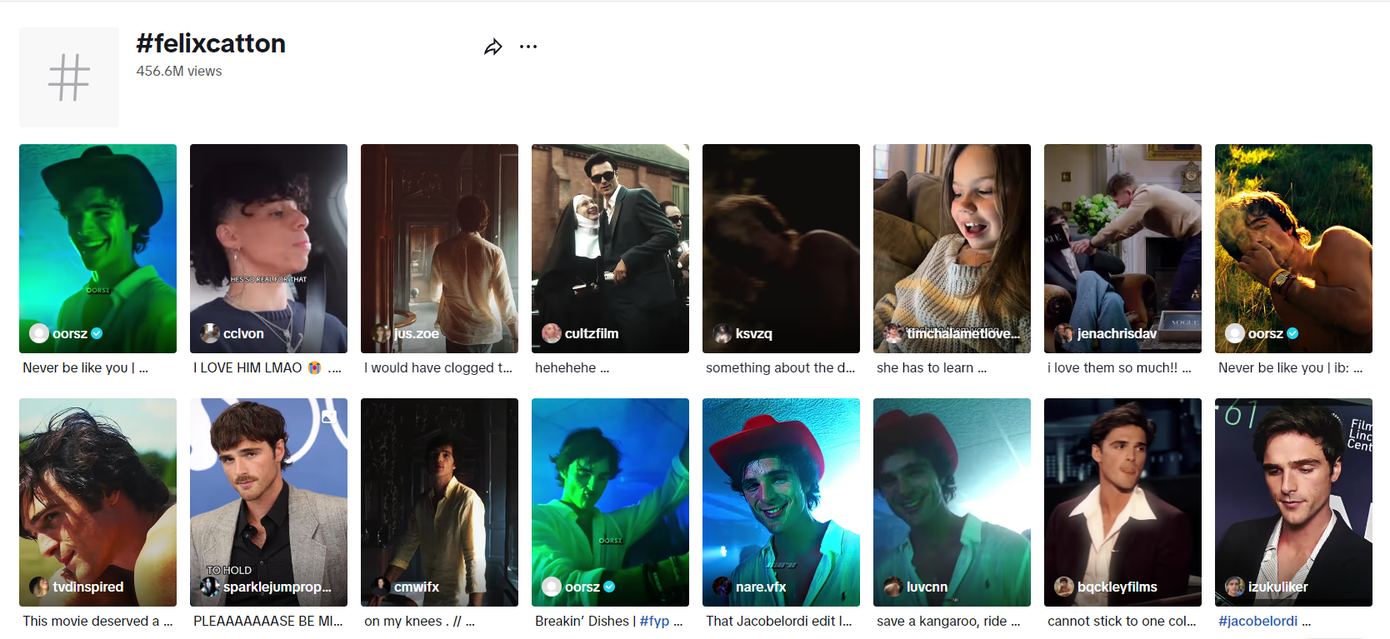This screenshot has width=1390, height=639.
Task: Click the photo carousel icon on sparklejumprop post
Action: [328, 417]
